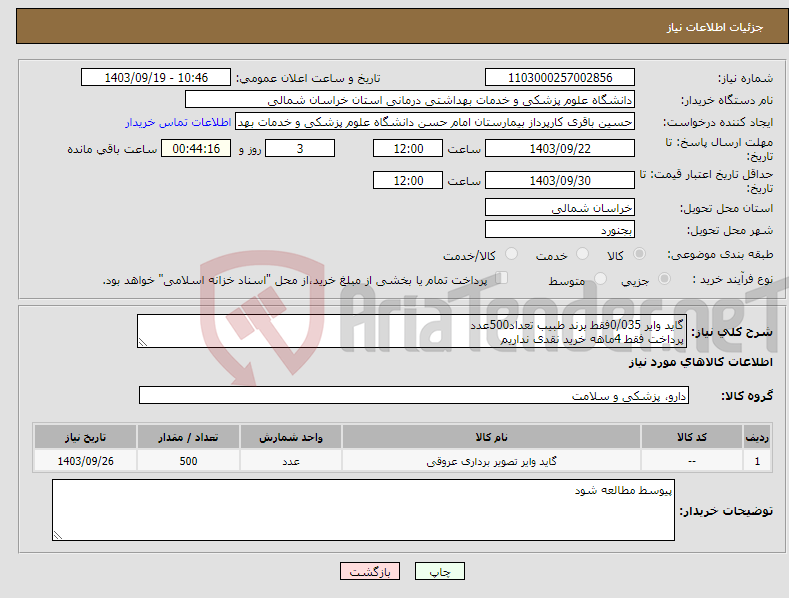The height and width of the screenshot is (598, 789).
Task: Click the کد کالا column header
Action: [692, 437]
